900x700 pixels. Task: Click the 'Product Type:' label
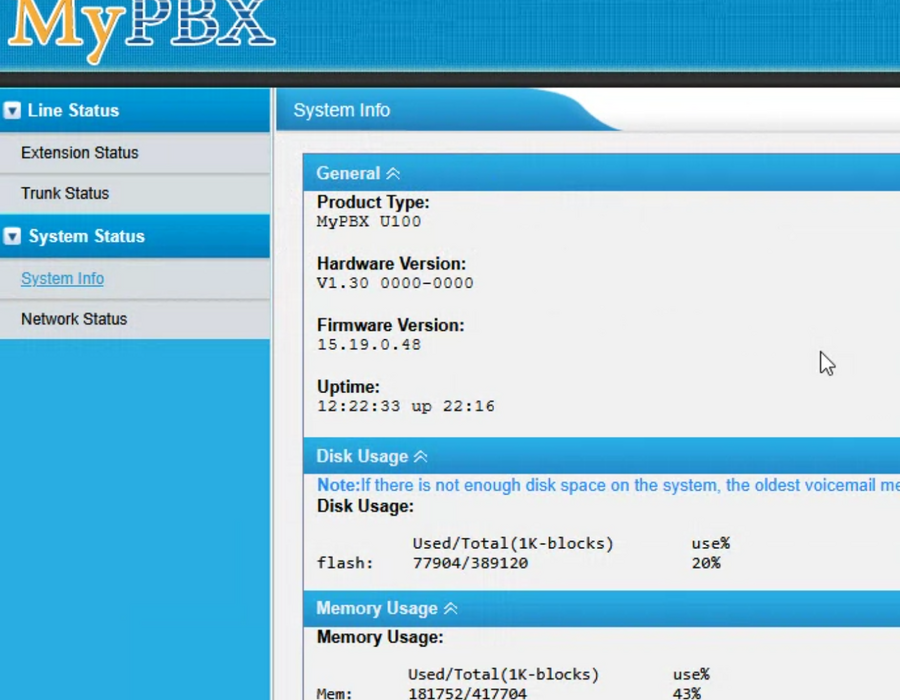[x=373, y=202]
